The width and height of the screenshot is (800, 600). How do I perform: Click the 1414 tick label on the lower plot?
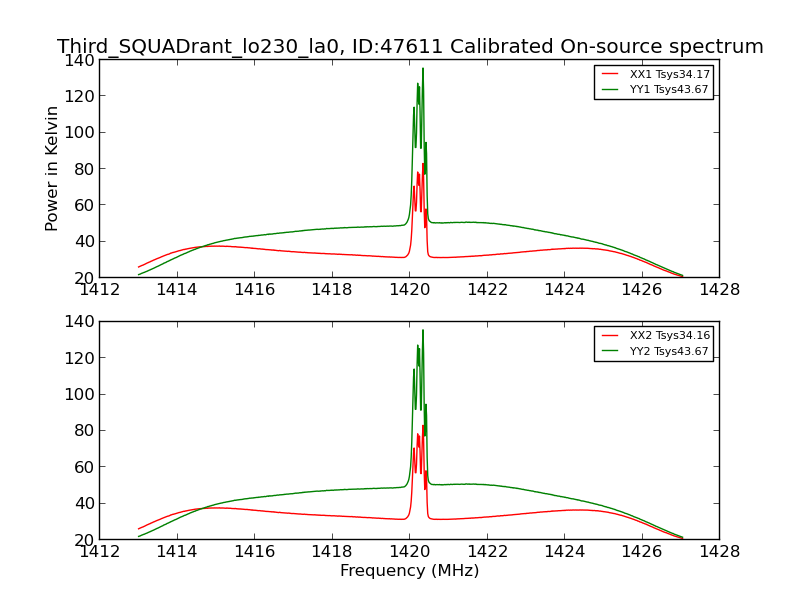coord(177,552)
